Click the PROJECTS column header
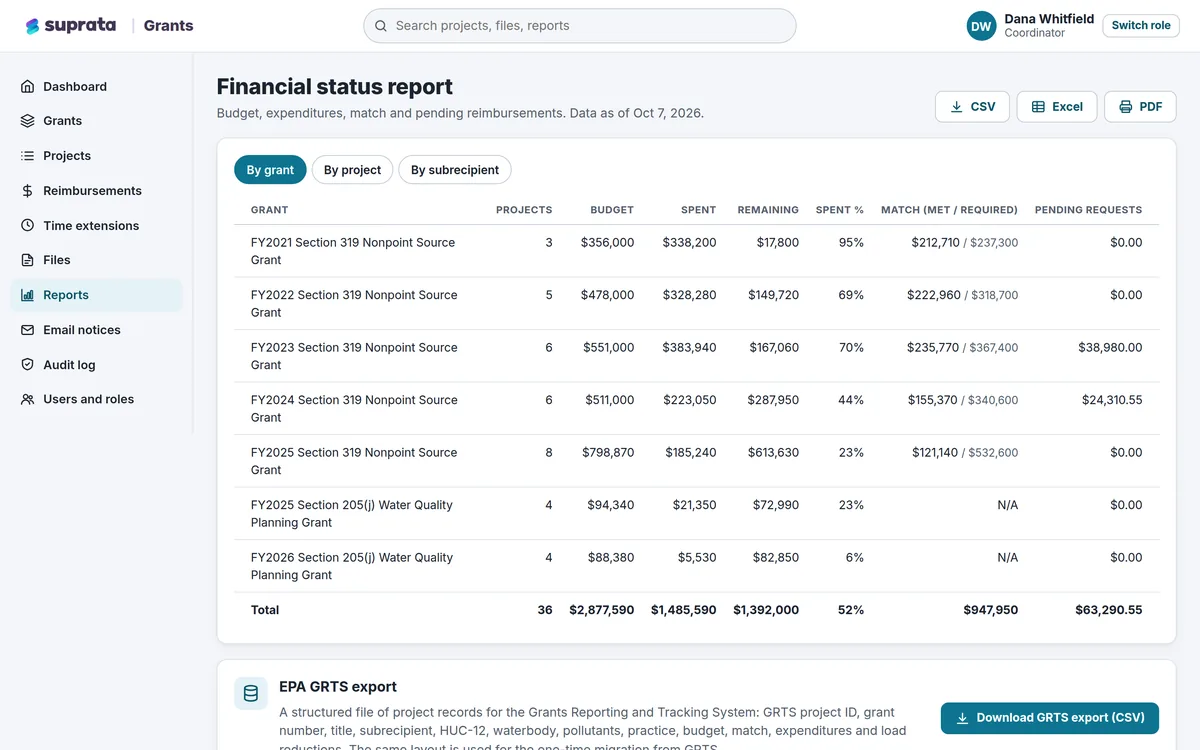Image resolution: width=1200 pixels, height=750 pixels. click(524, 210)
